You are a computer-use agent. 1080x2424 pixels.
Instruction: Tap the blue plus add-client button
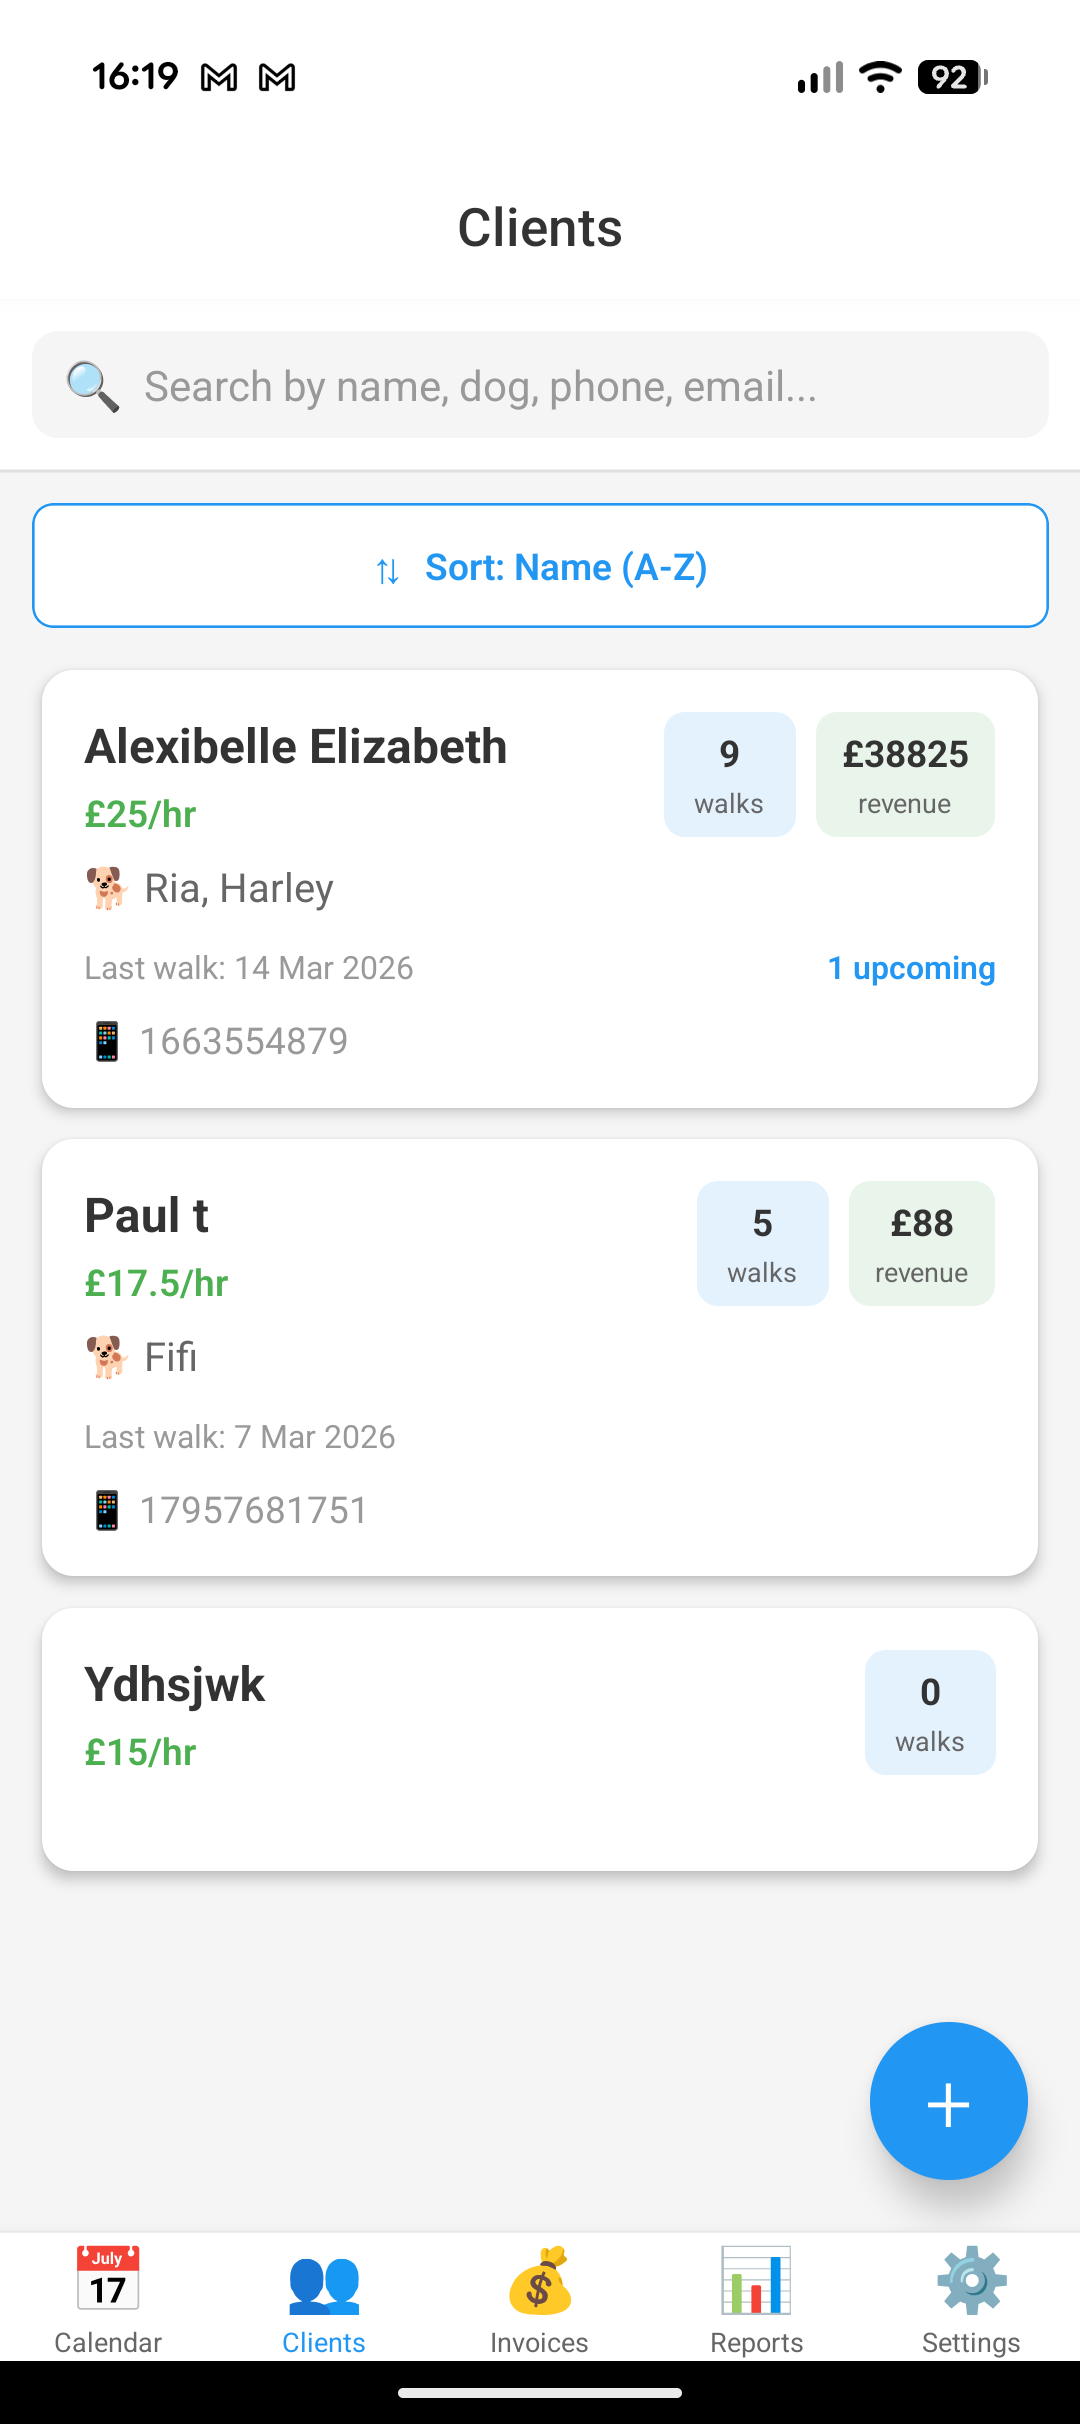(x=948, y=2100)
